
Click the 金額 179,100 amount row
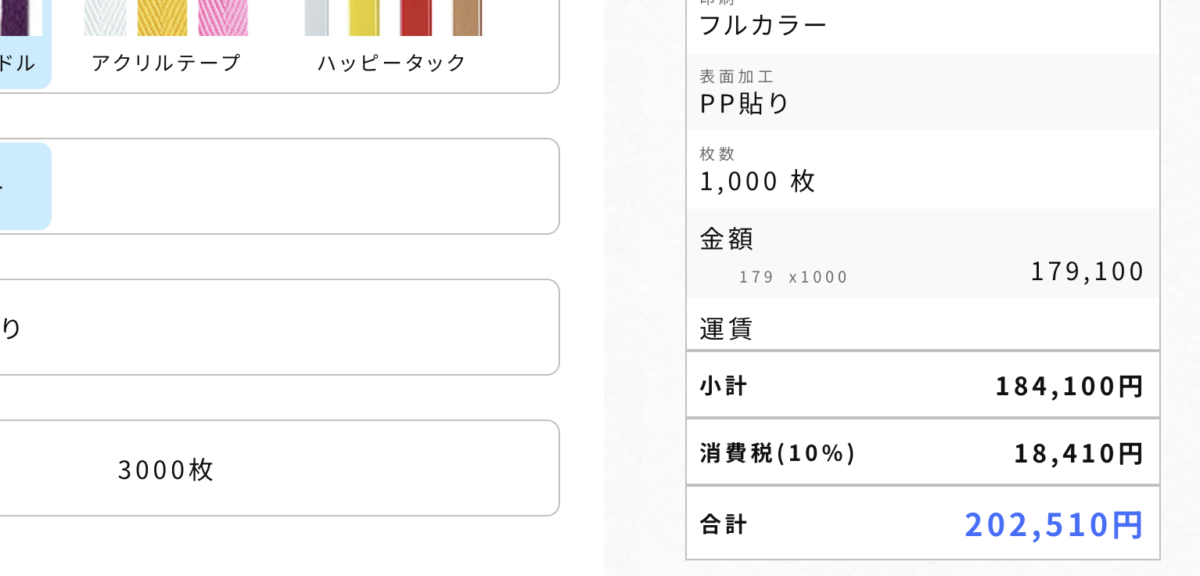[x=922, y=253]
